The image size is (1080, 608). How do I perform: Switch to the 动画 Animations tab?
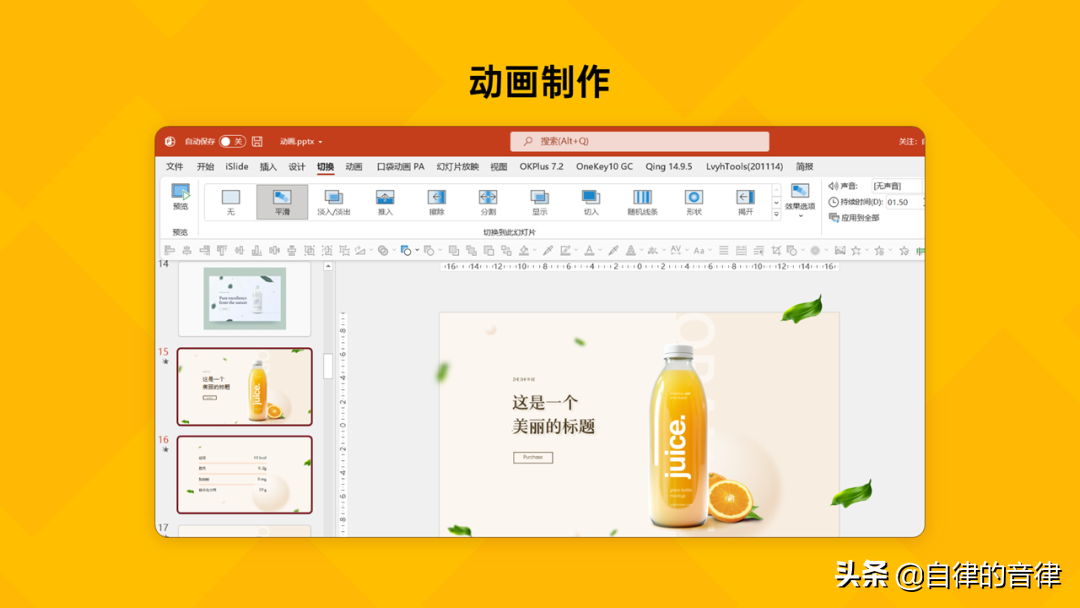click(x=354, y=167)
